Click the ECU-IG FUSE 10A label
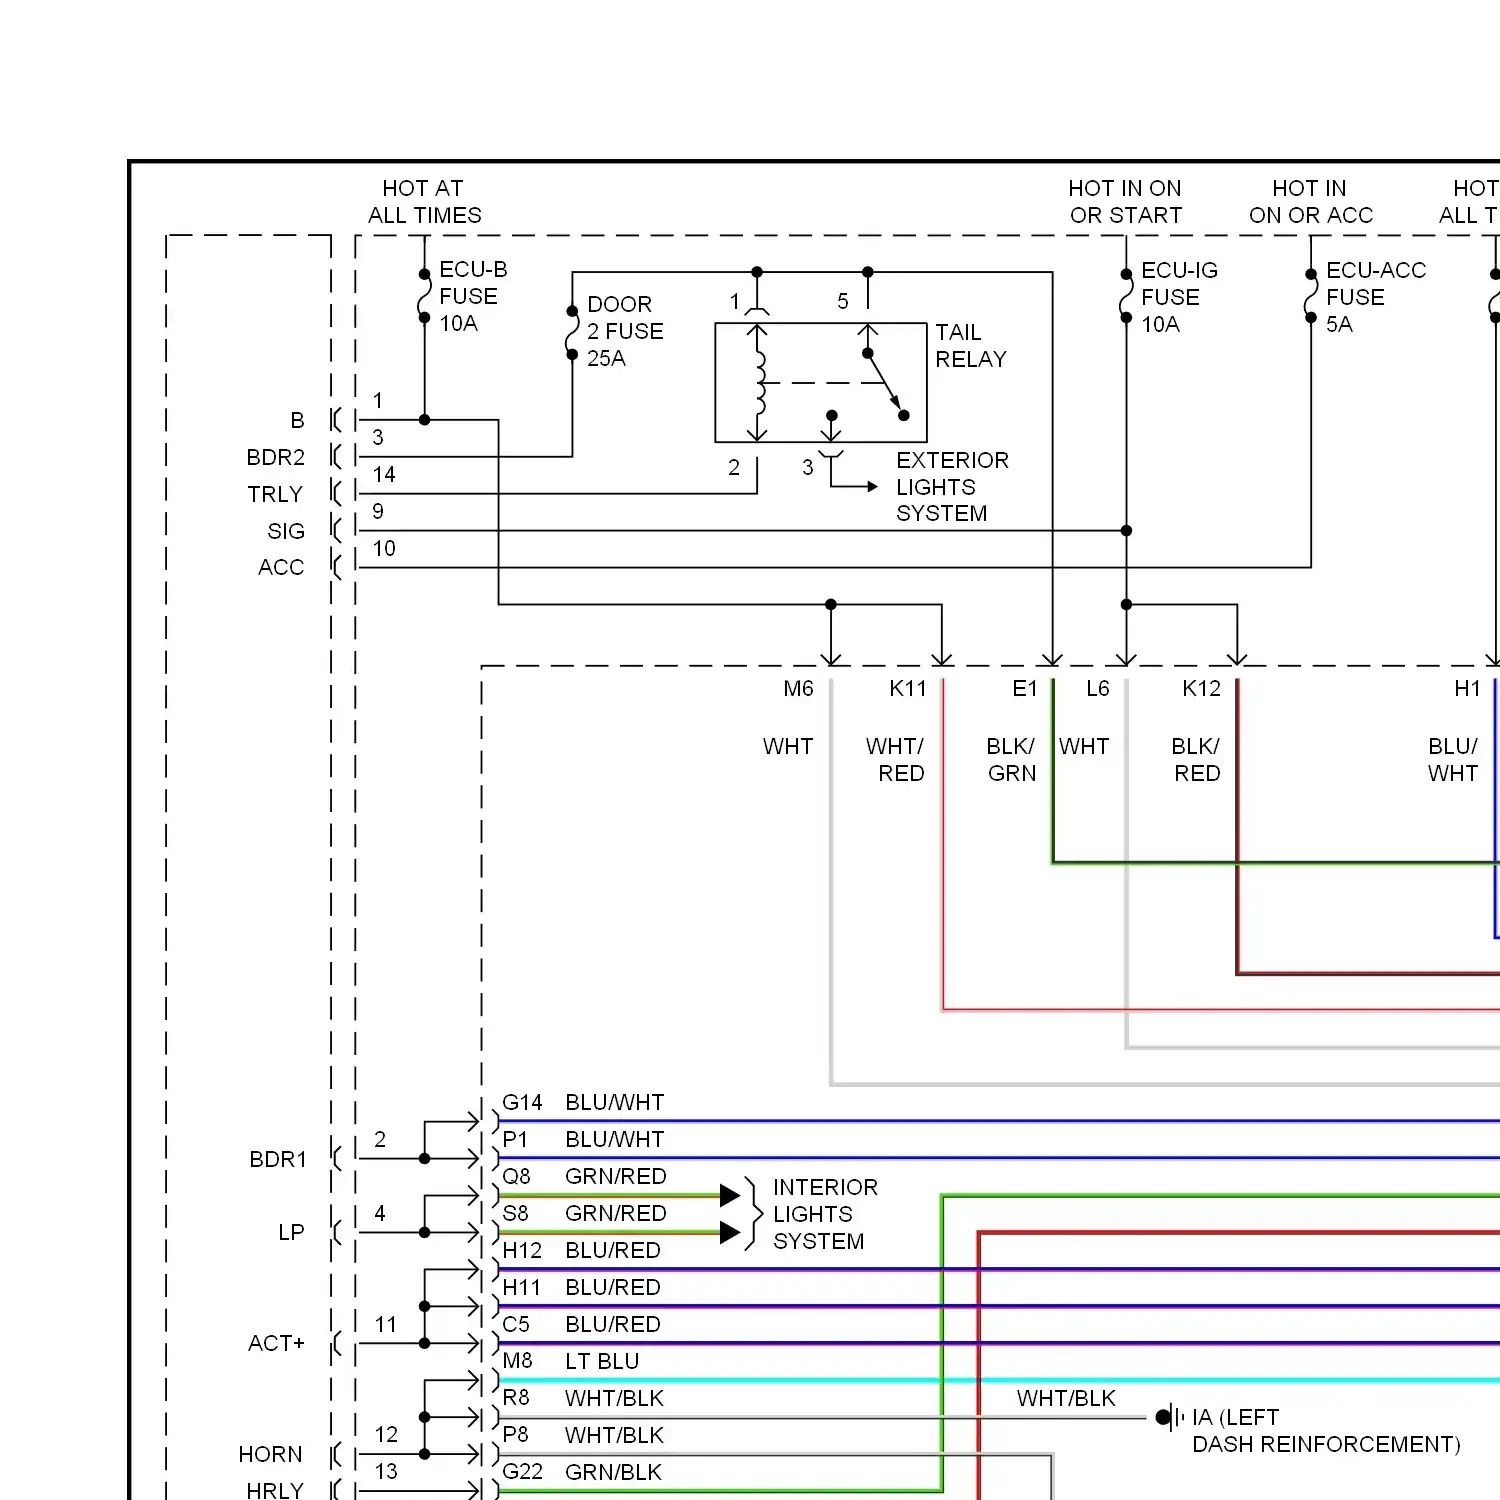This screenshot has width=1500, height=1500. 1179,297
